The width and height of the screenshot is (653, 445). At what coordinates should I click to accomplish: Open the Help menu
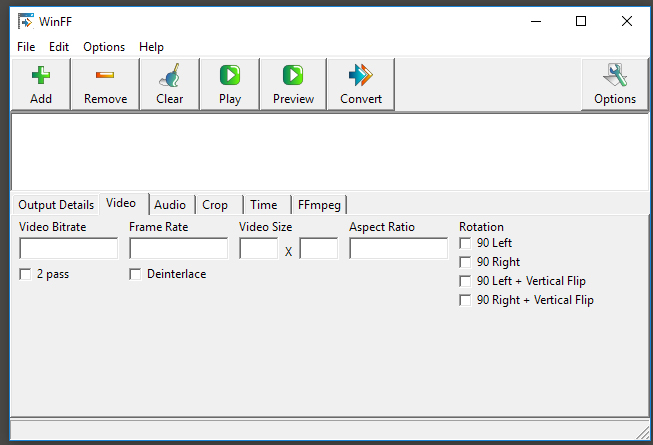151,47
